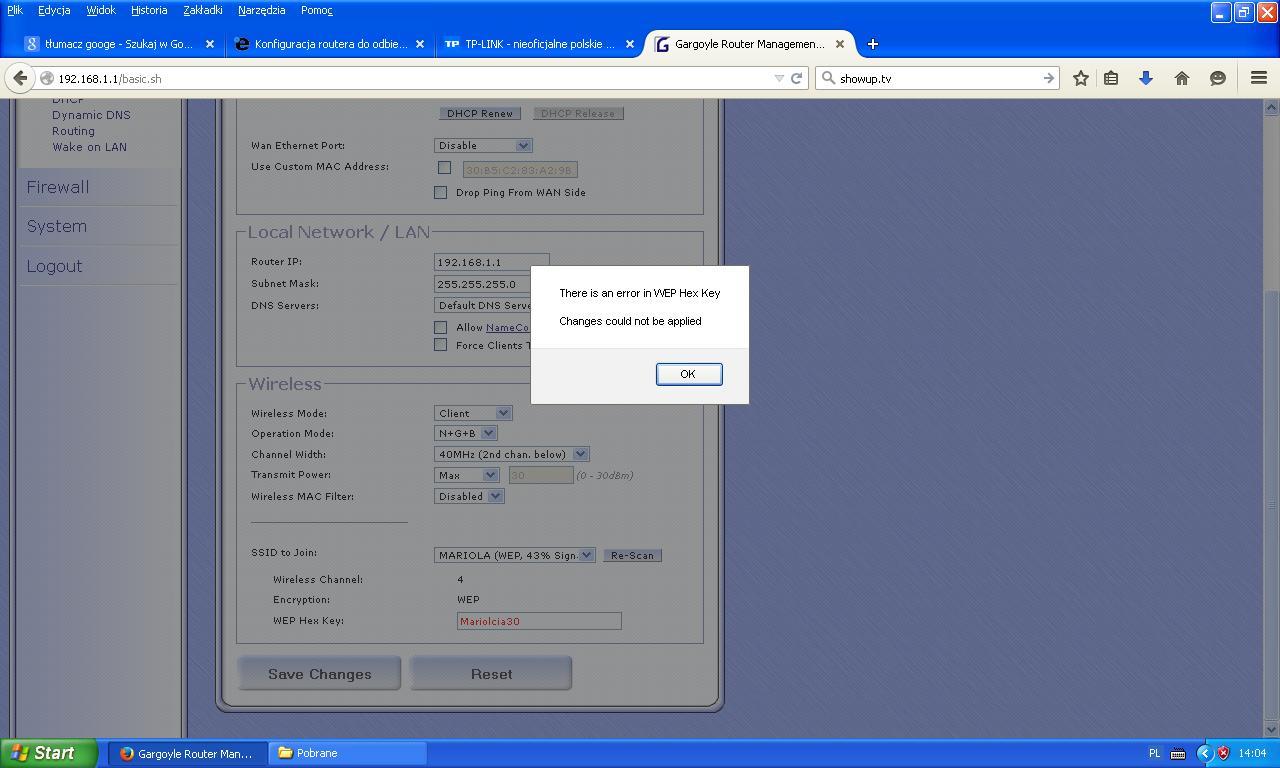Open the downloads arrow icon
The width and height of the screenshot is (1280, 768).
1146,78
